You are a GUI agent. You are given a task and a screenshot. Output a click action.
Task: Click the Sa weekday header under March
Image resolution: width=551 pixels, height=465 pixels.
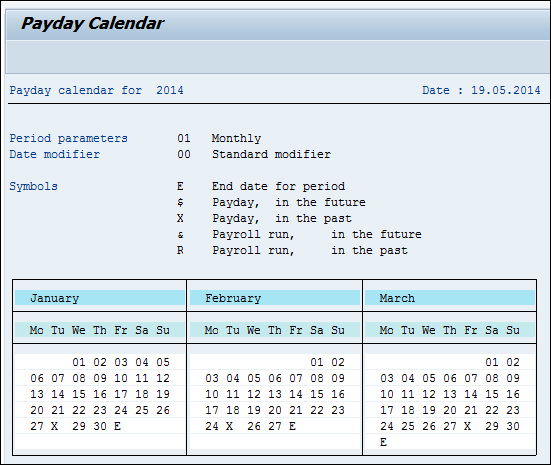[x=492, y=330]
